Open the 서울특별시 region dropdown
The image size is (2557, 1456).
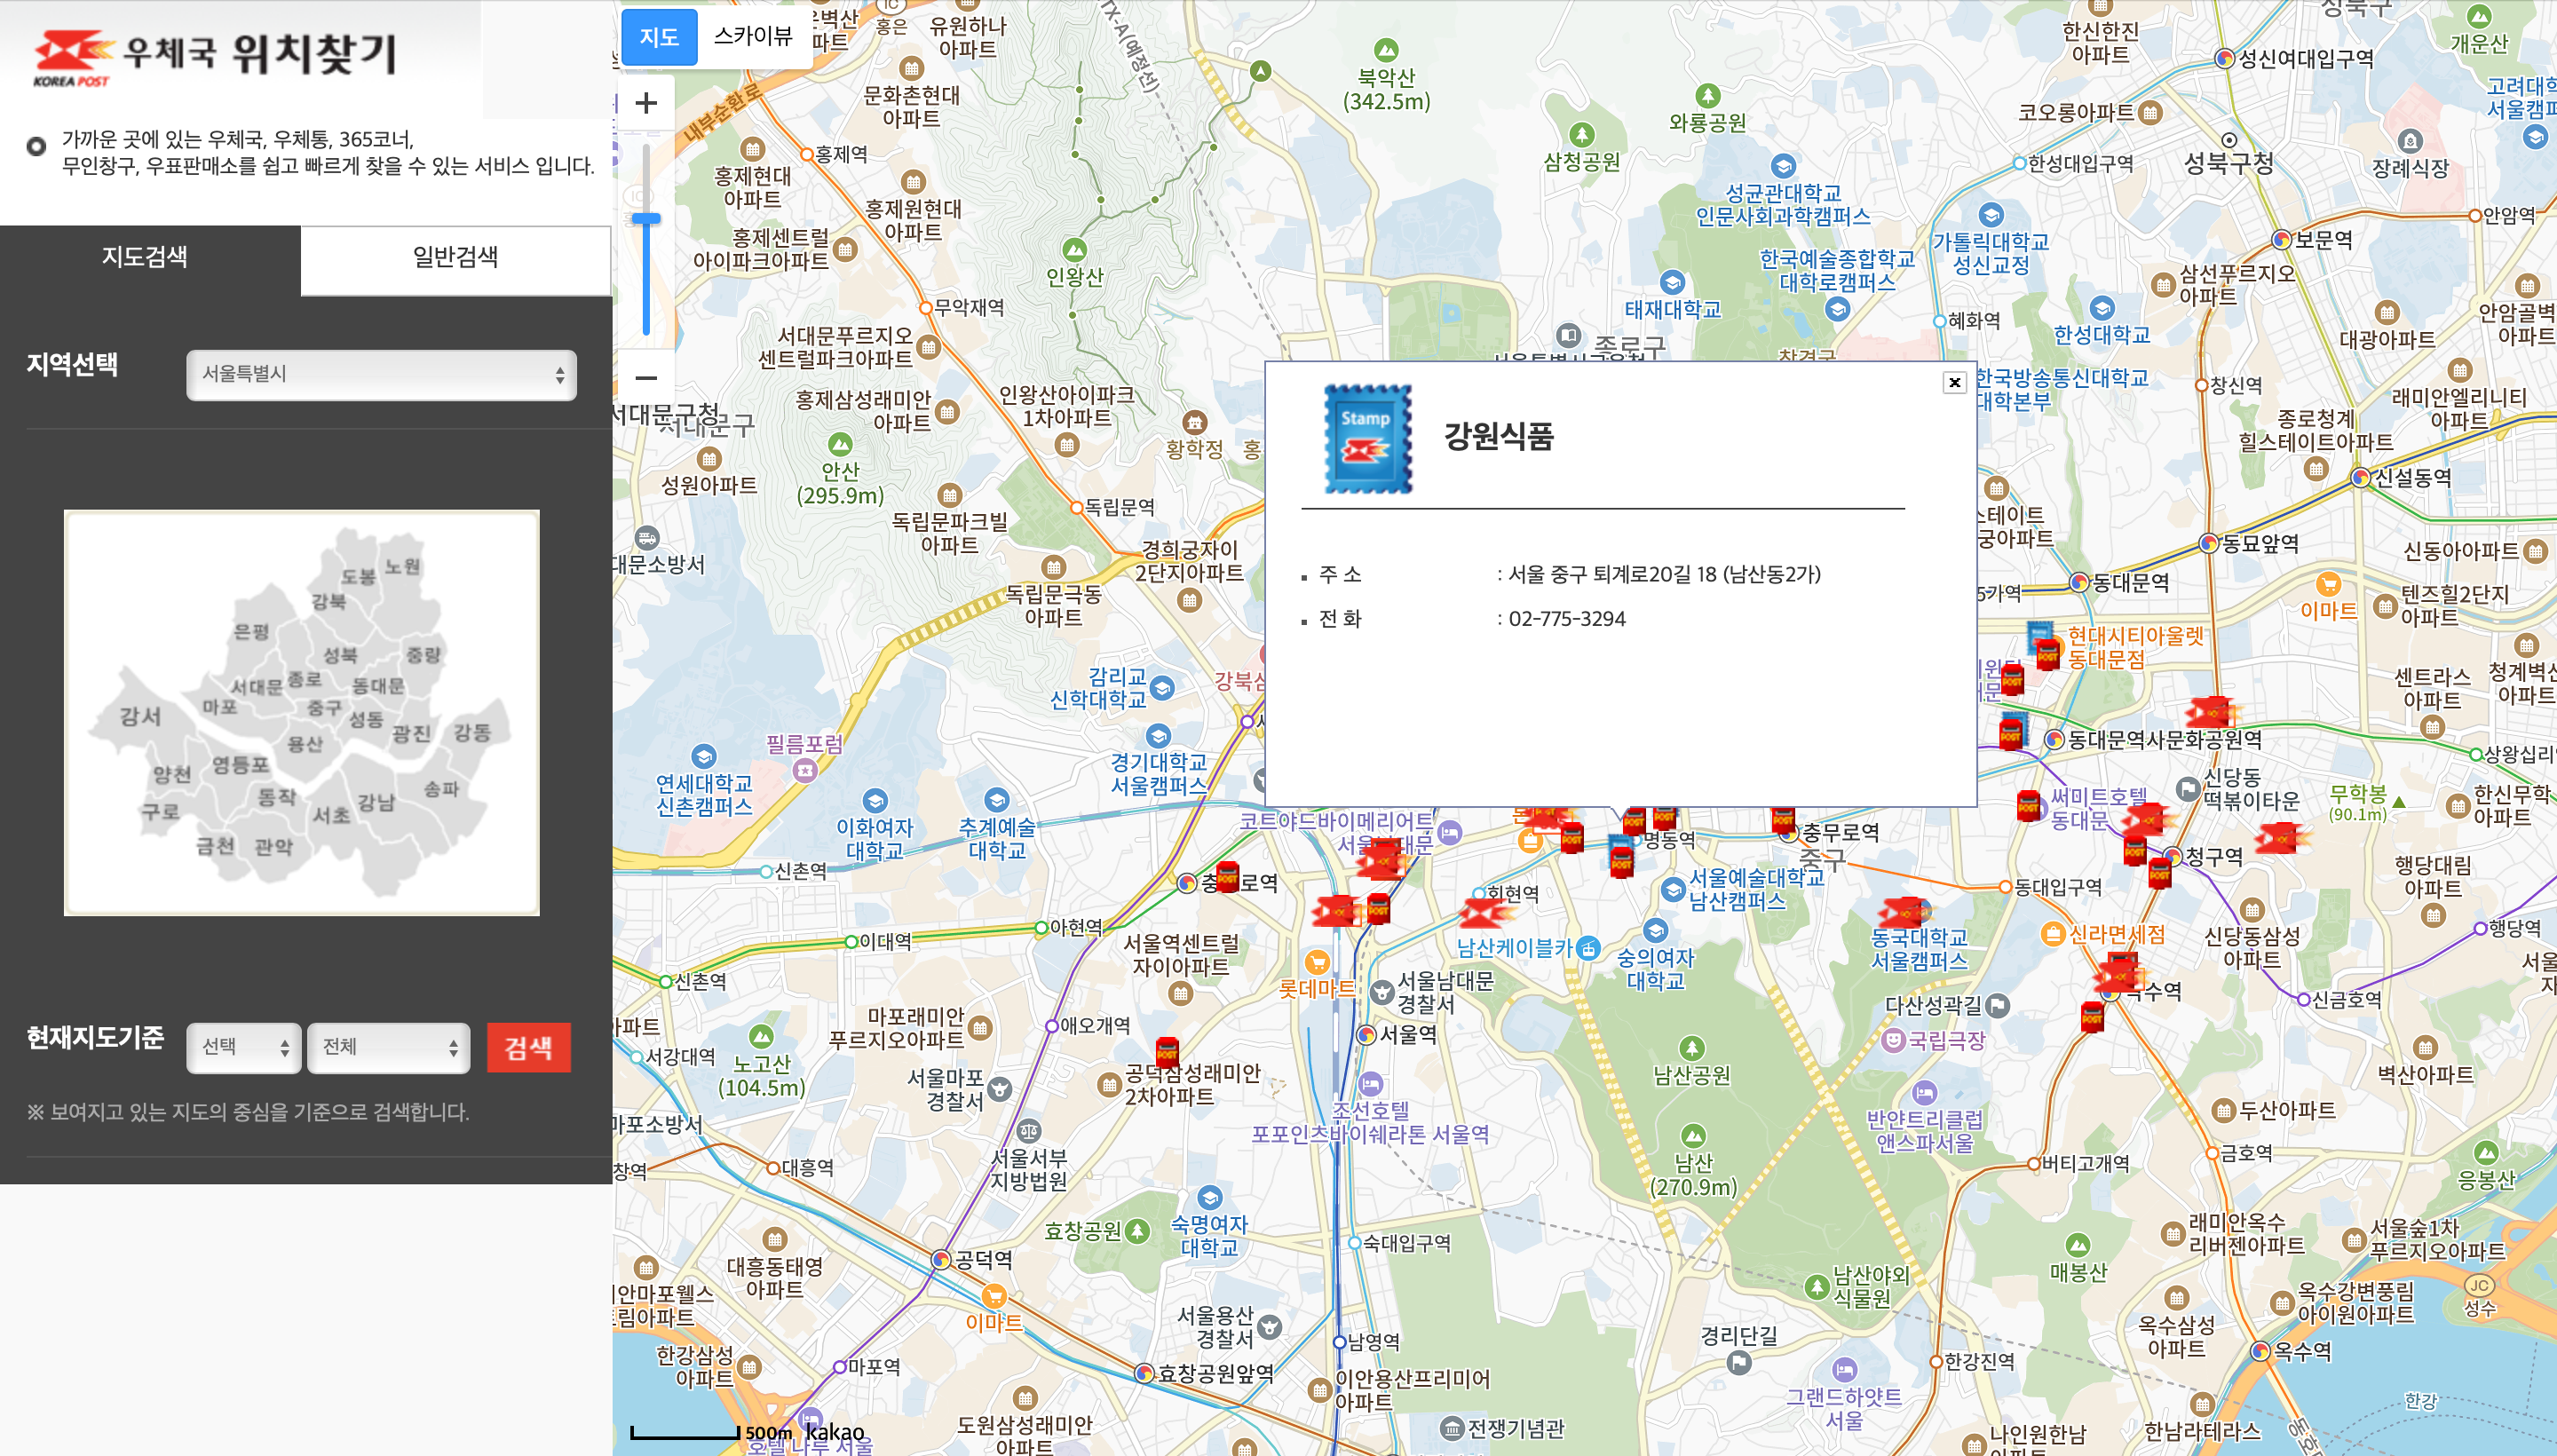click(381, 374)
